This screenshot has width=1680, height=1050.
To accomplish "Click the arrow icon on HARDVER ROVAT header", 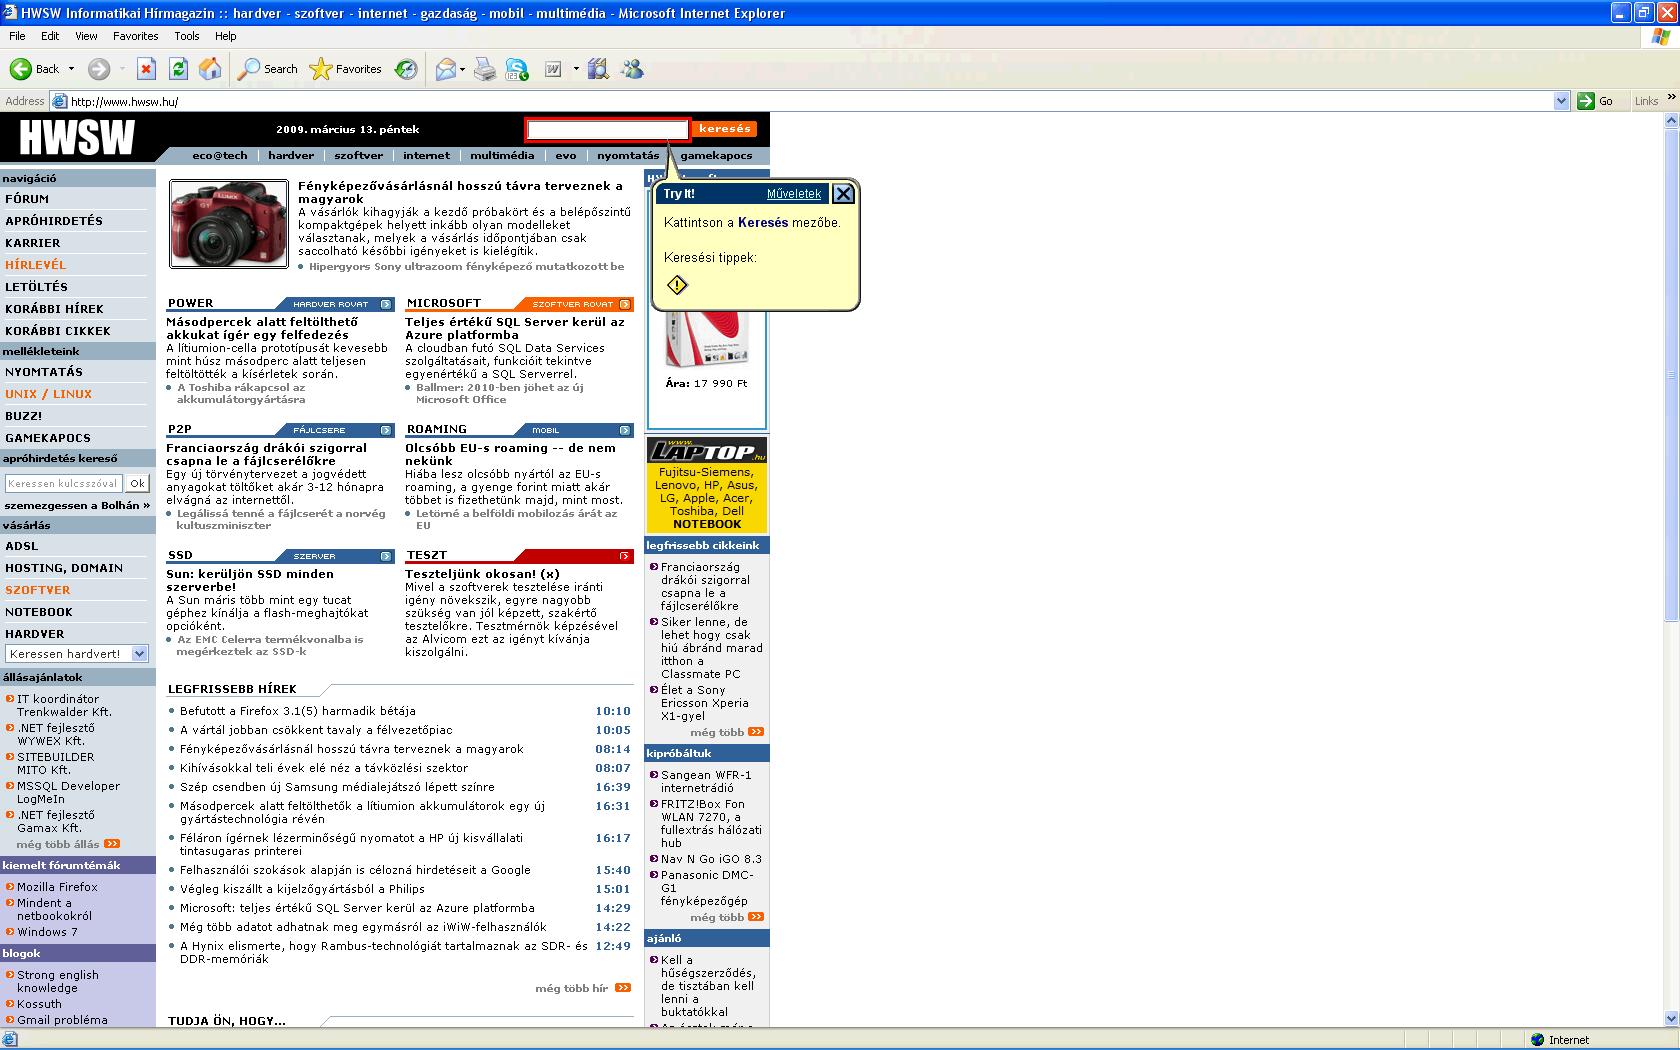I will pyautogui.click(x=386, y=304).
